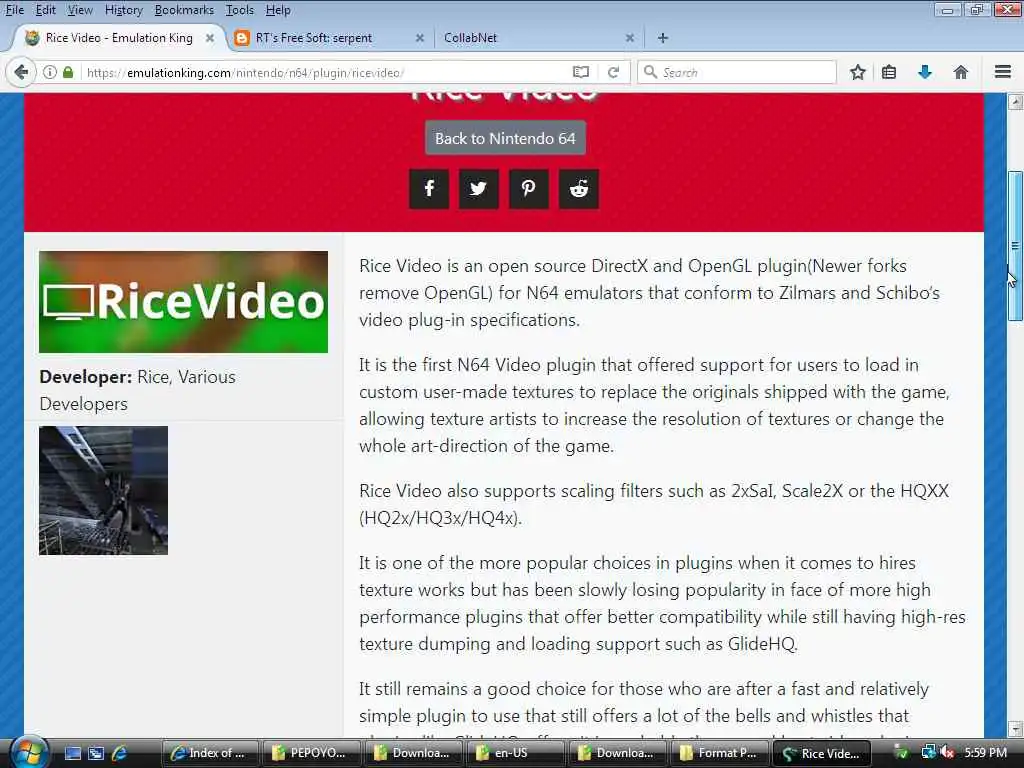This screenshot has height=768, width=1024.
Task: Switch to en-US taskbar window
Action: tap(515, 753)
